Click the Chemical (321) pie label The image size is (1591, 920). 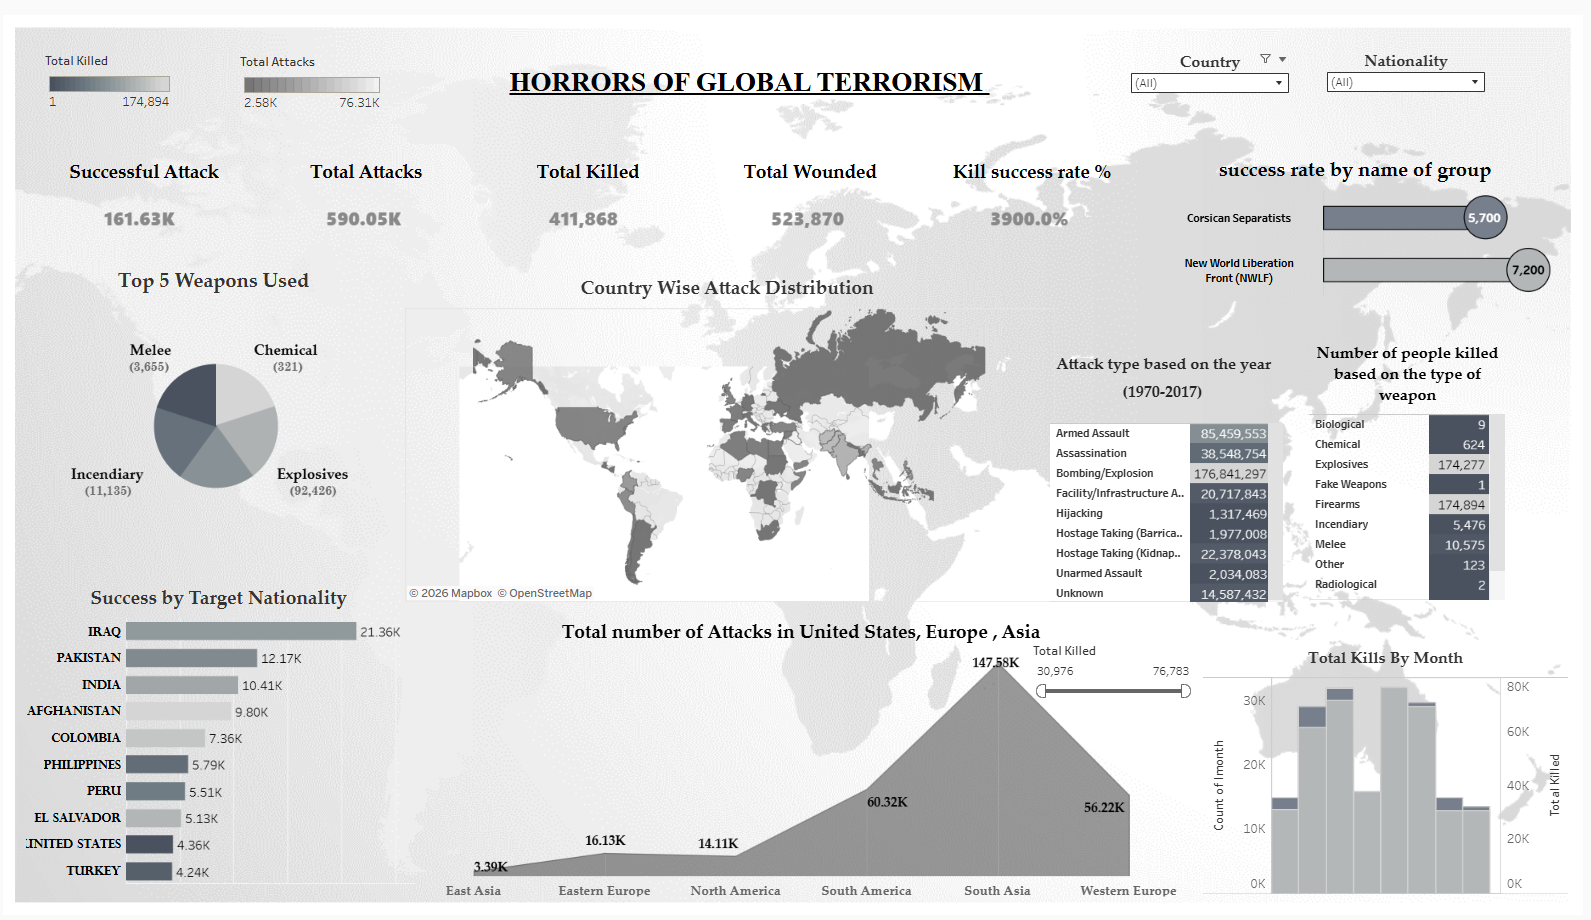(x=286, y=357)
